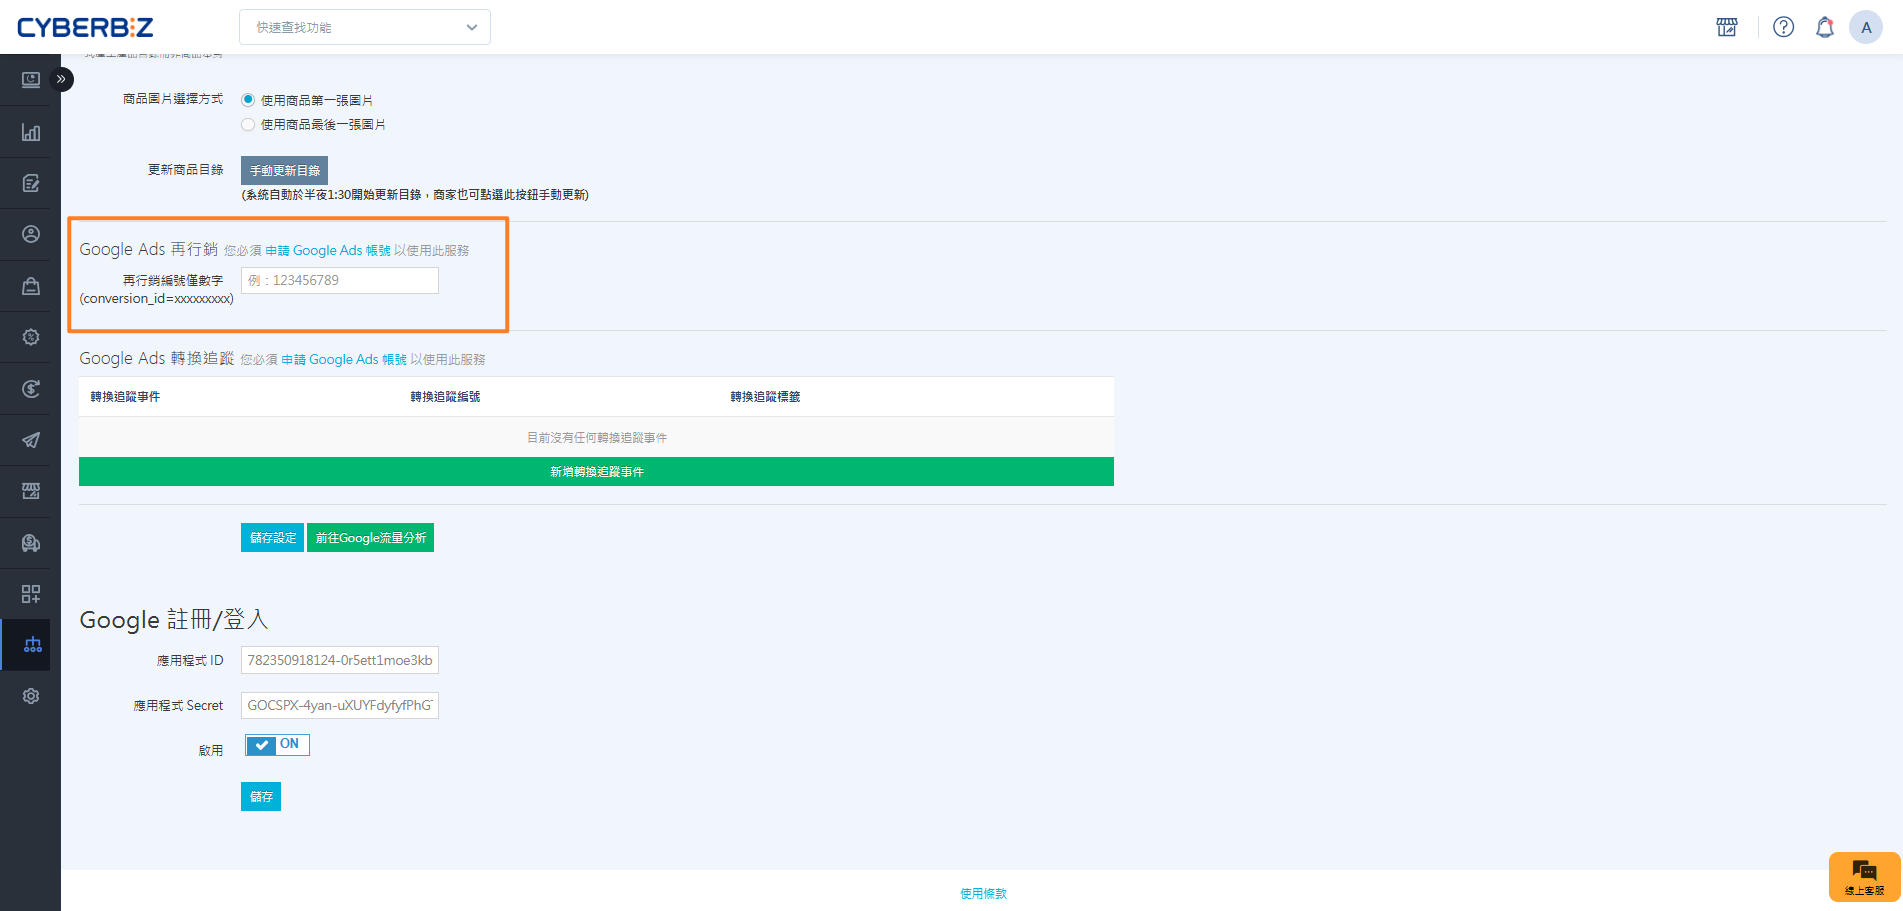Click the customer profile sidebar icon
Image resolution: width=1903 pixels, height=911 pixels.
point(31,234)
